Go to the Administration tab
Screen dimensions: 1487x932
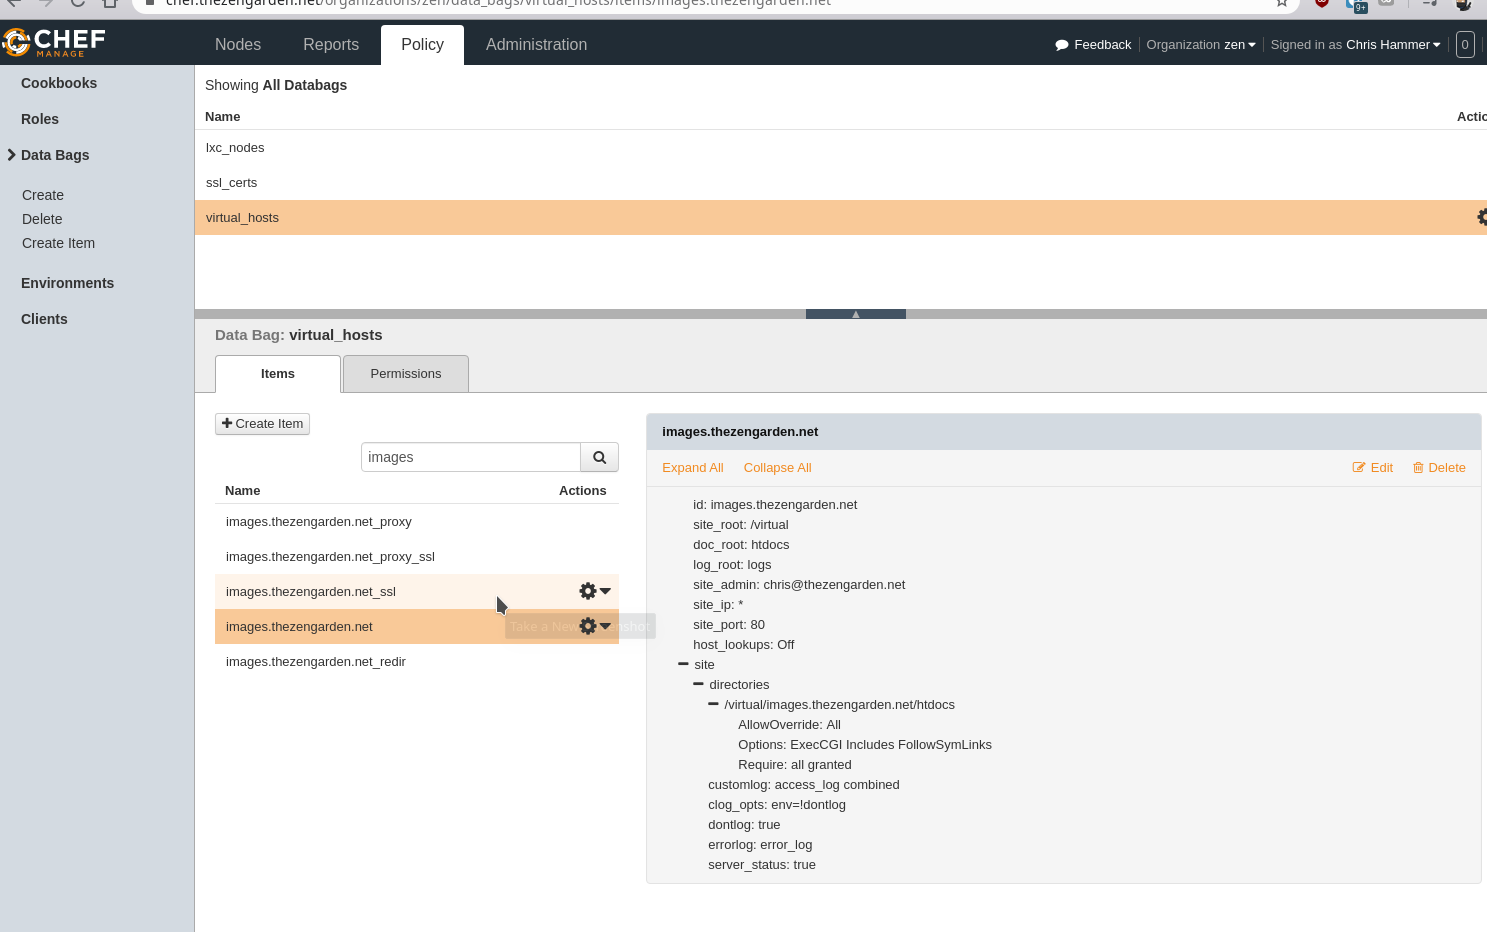tap(536, 45)
